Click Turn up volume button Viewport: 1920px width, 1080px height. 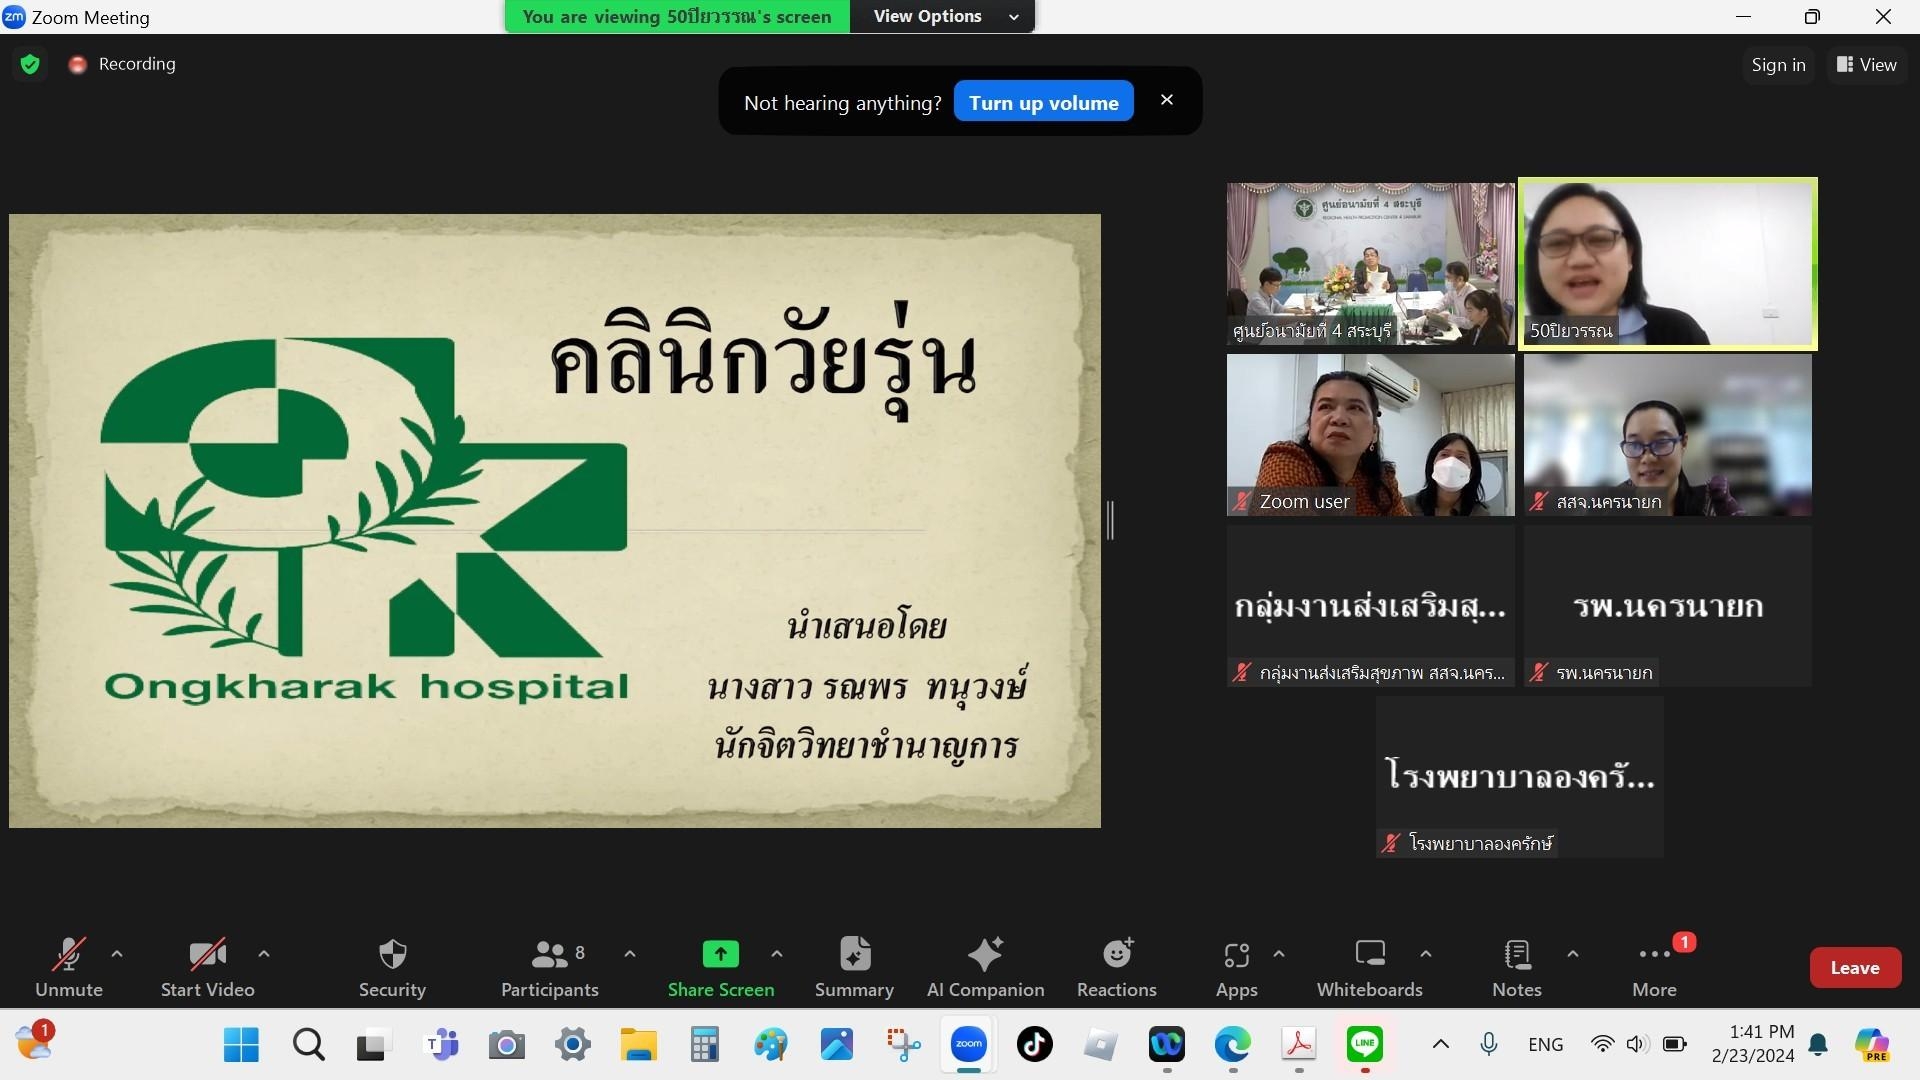pos(1043,102)
